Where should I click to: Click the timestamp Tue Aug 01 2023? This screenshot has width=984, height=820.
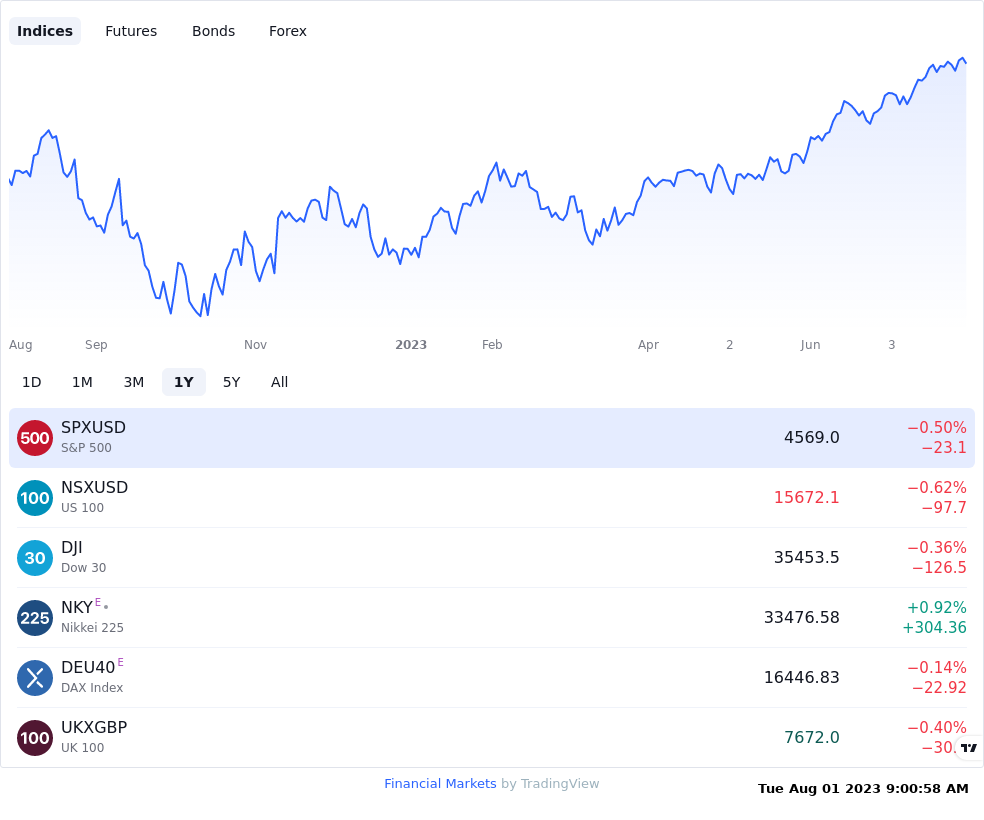(863, 789)
